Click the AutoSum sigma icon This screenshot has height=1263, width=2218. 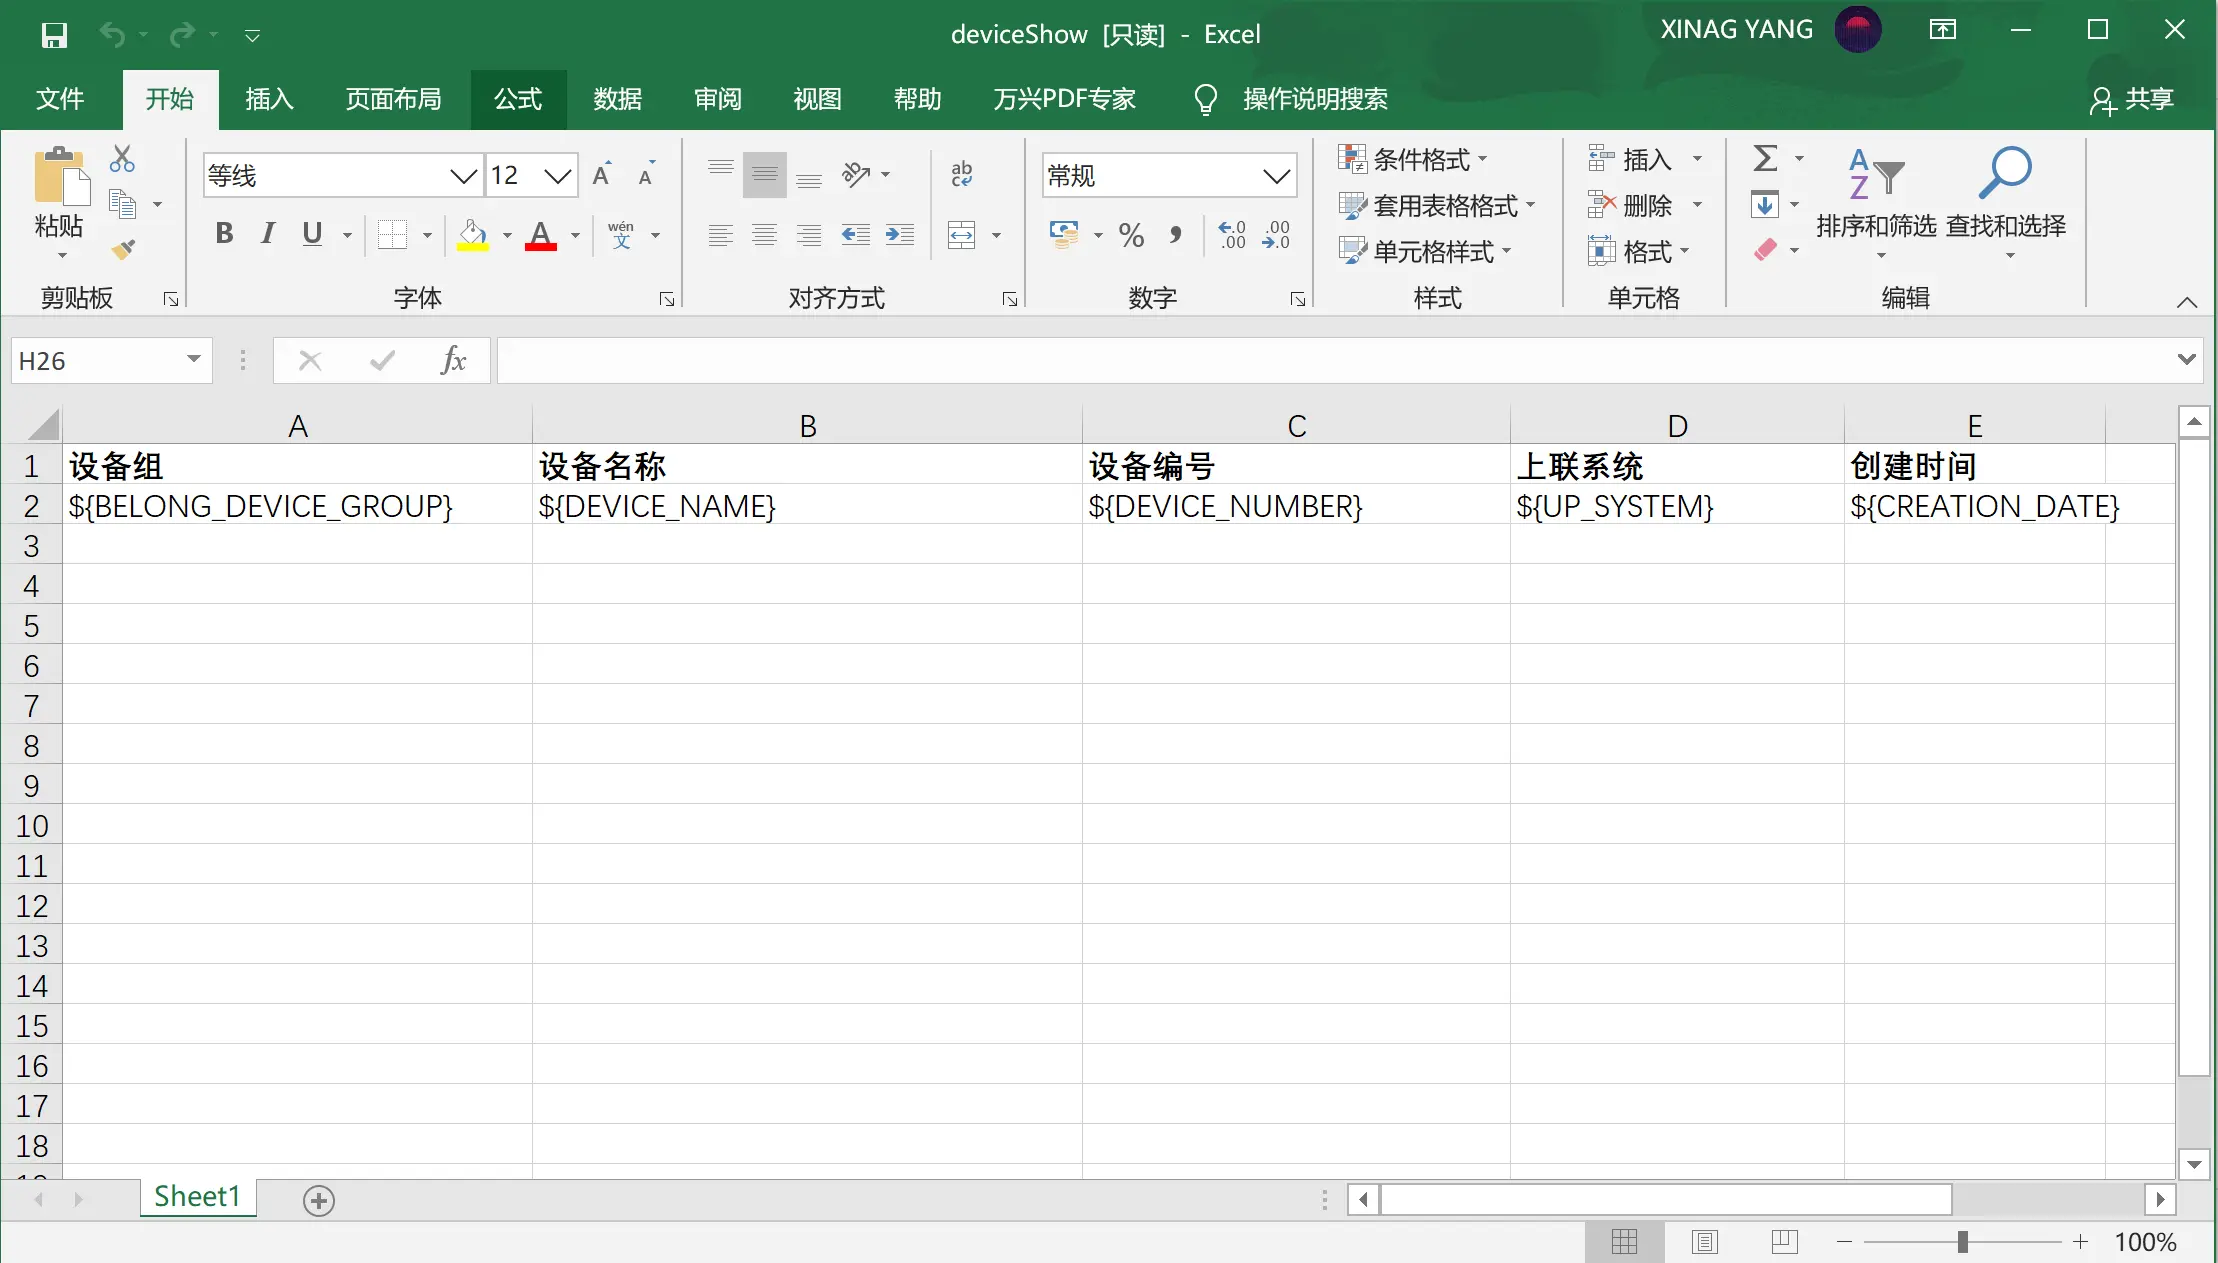click(x=1765, y=159)
